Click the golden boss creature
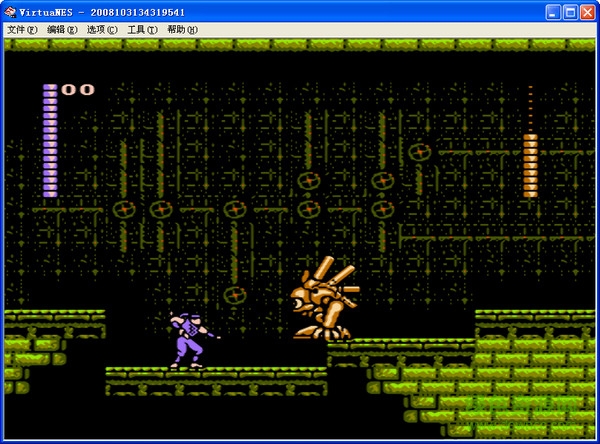This screenshot has width=600, height=444. 324,299
